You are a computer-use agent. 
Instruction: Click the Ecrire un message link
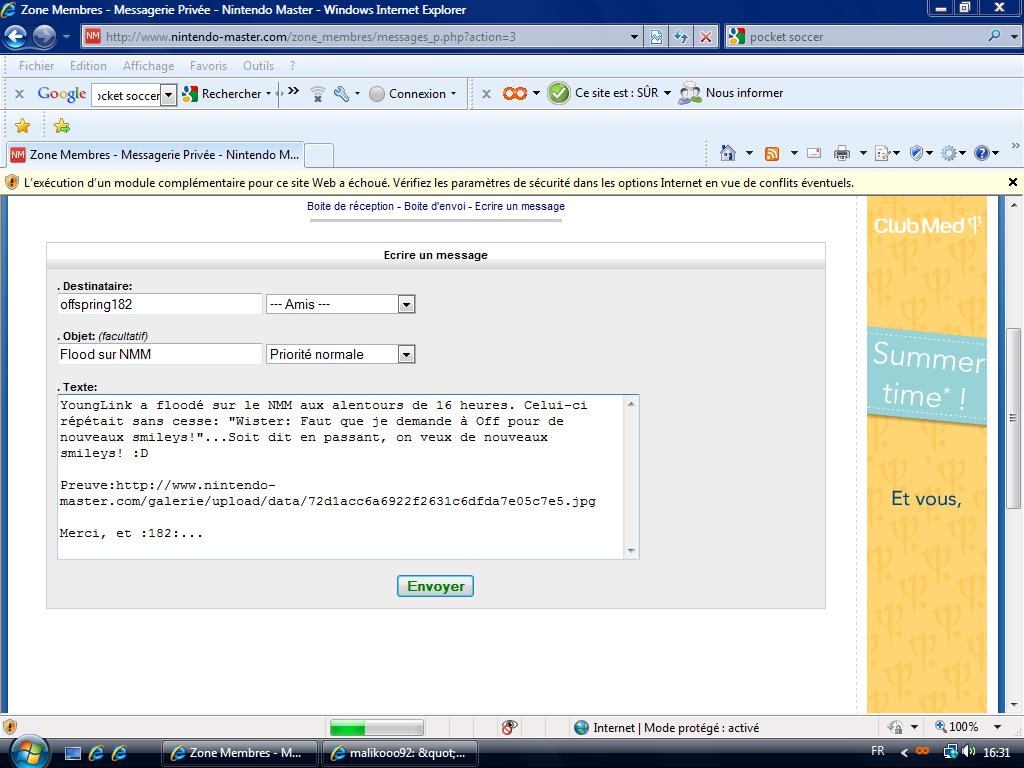click(520, 206)
